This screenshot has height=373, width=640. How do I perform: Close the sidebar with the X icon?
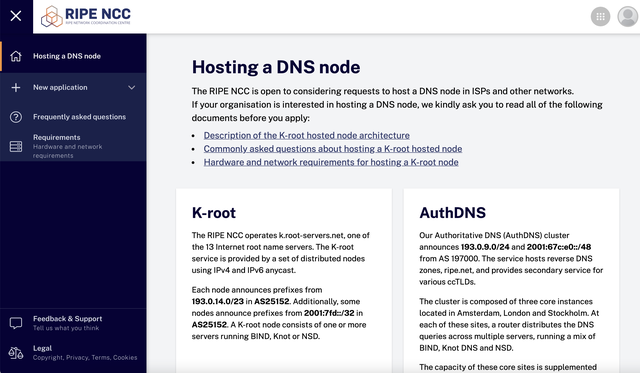point(16,16)
